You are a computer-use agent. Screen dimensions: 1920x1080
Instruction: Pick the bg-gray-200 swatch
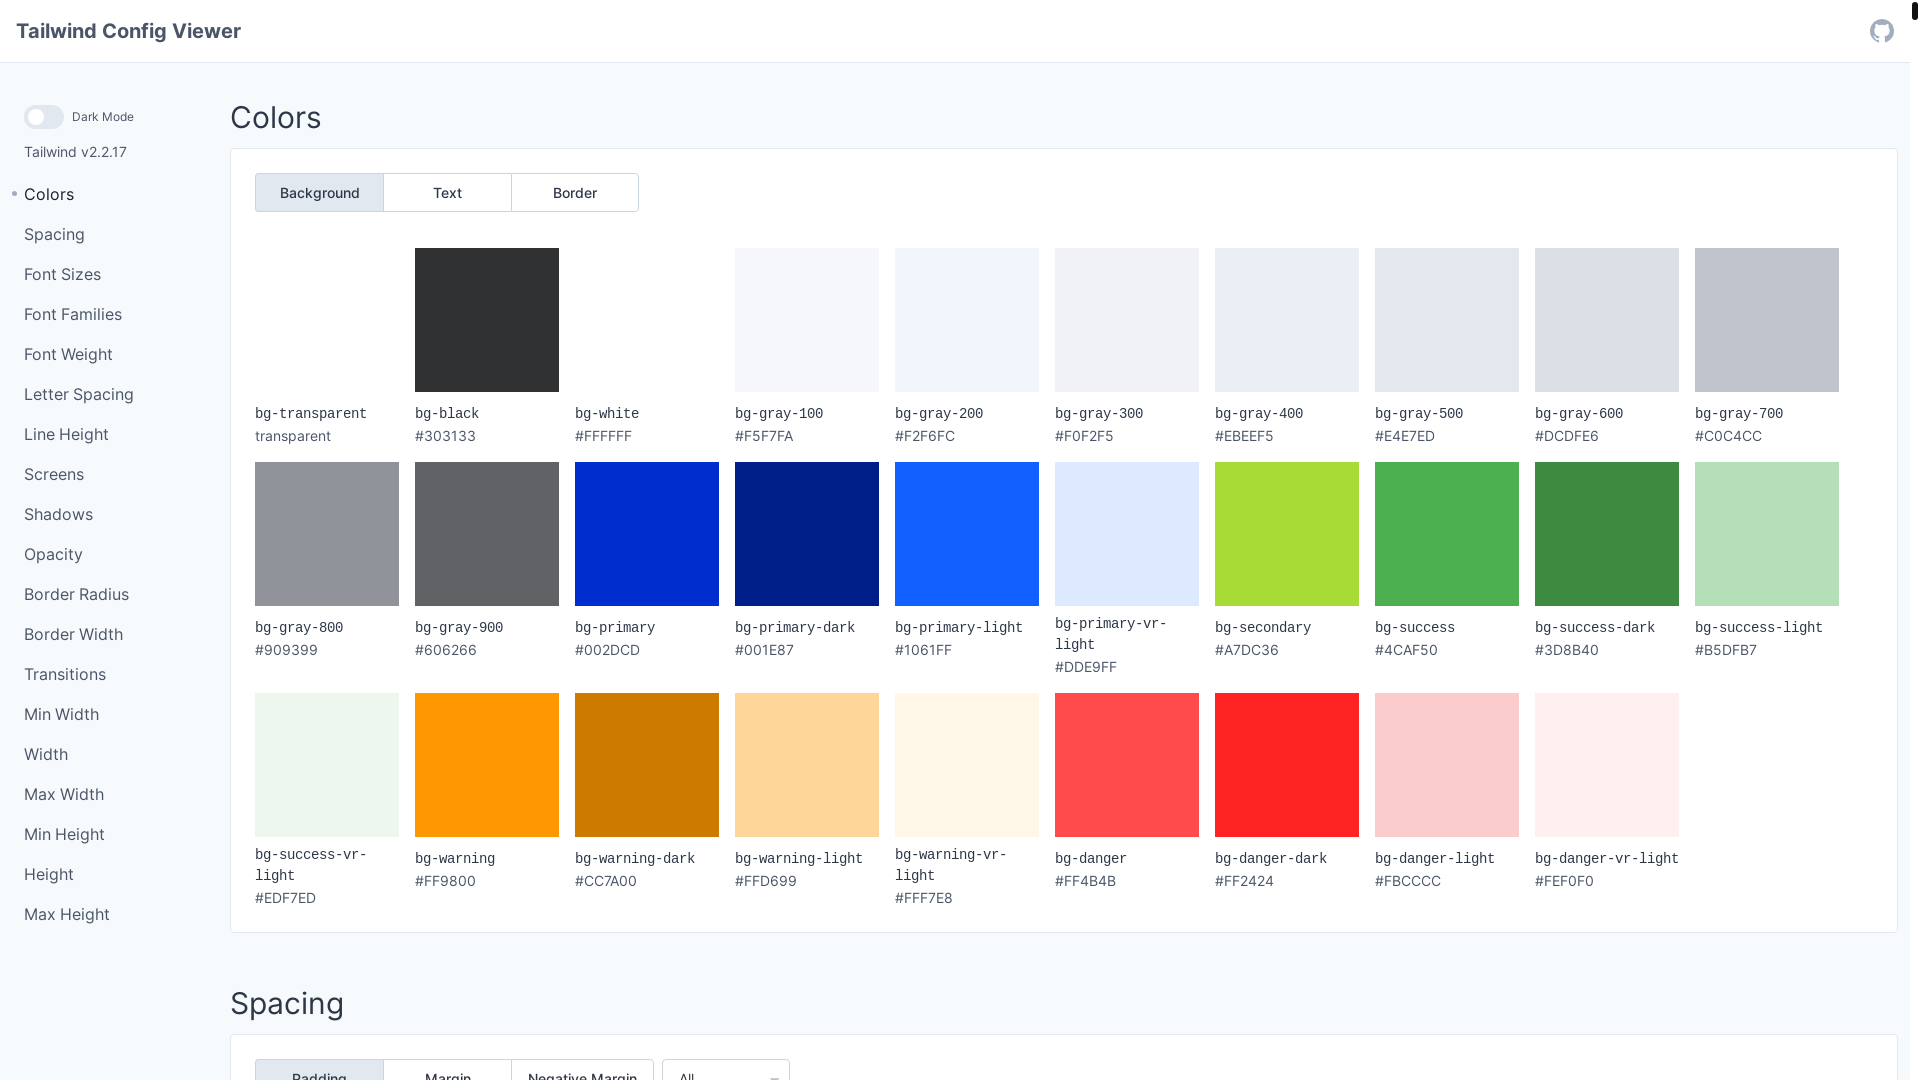pyautogui.click(x=967, y=320)
